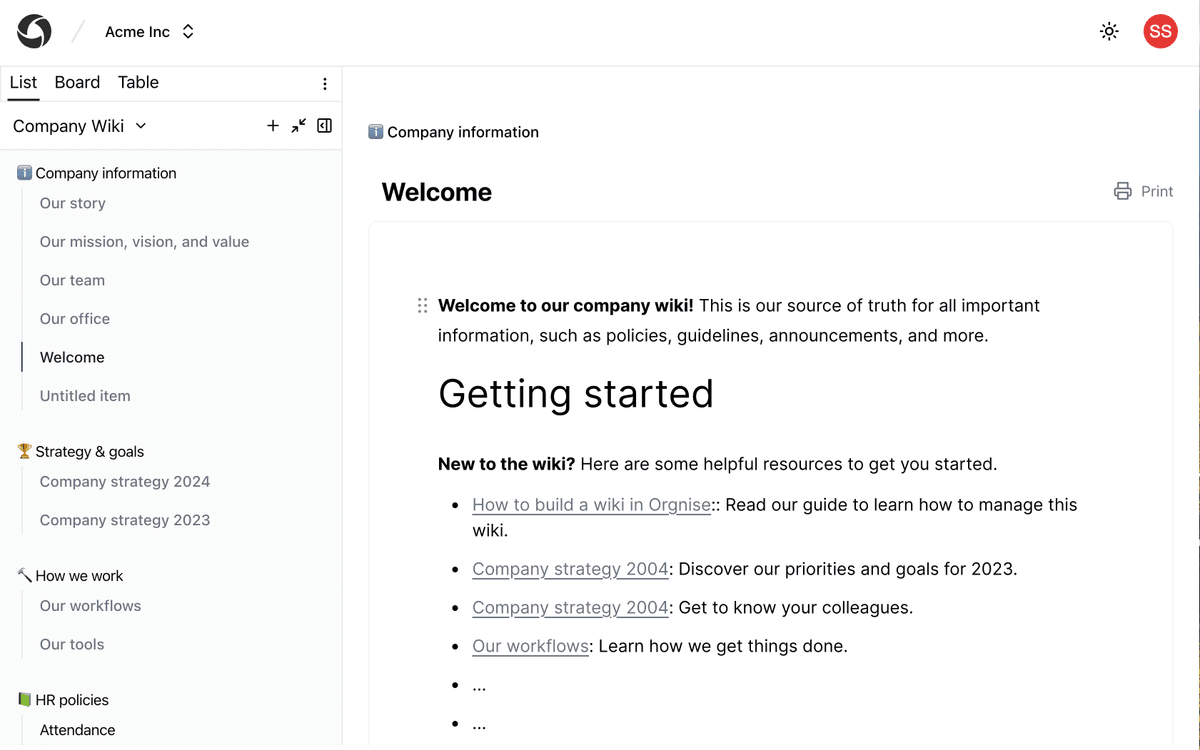Image resolution: width=1200 pixels, height=750 pixels.
Task: Open the three-dot view options menu
Action: point(325,84)
